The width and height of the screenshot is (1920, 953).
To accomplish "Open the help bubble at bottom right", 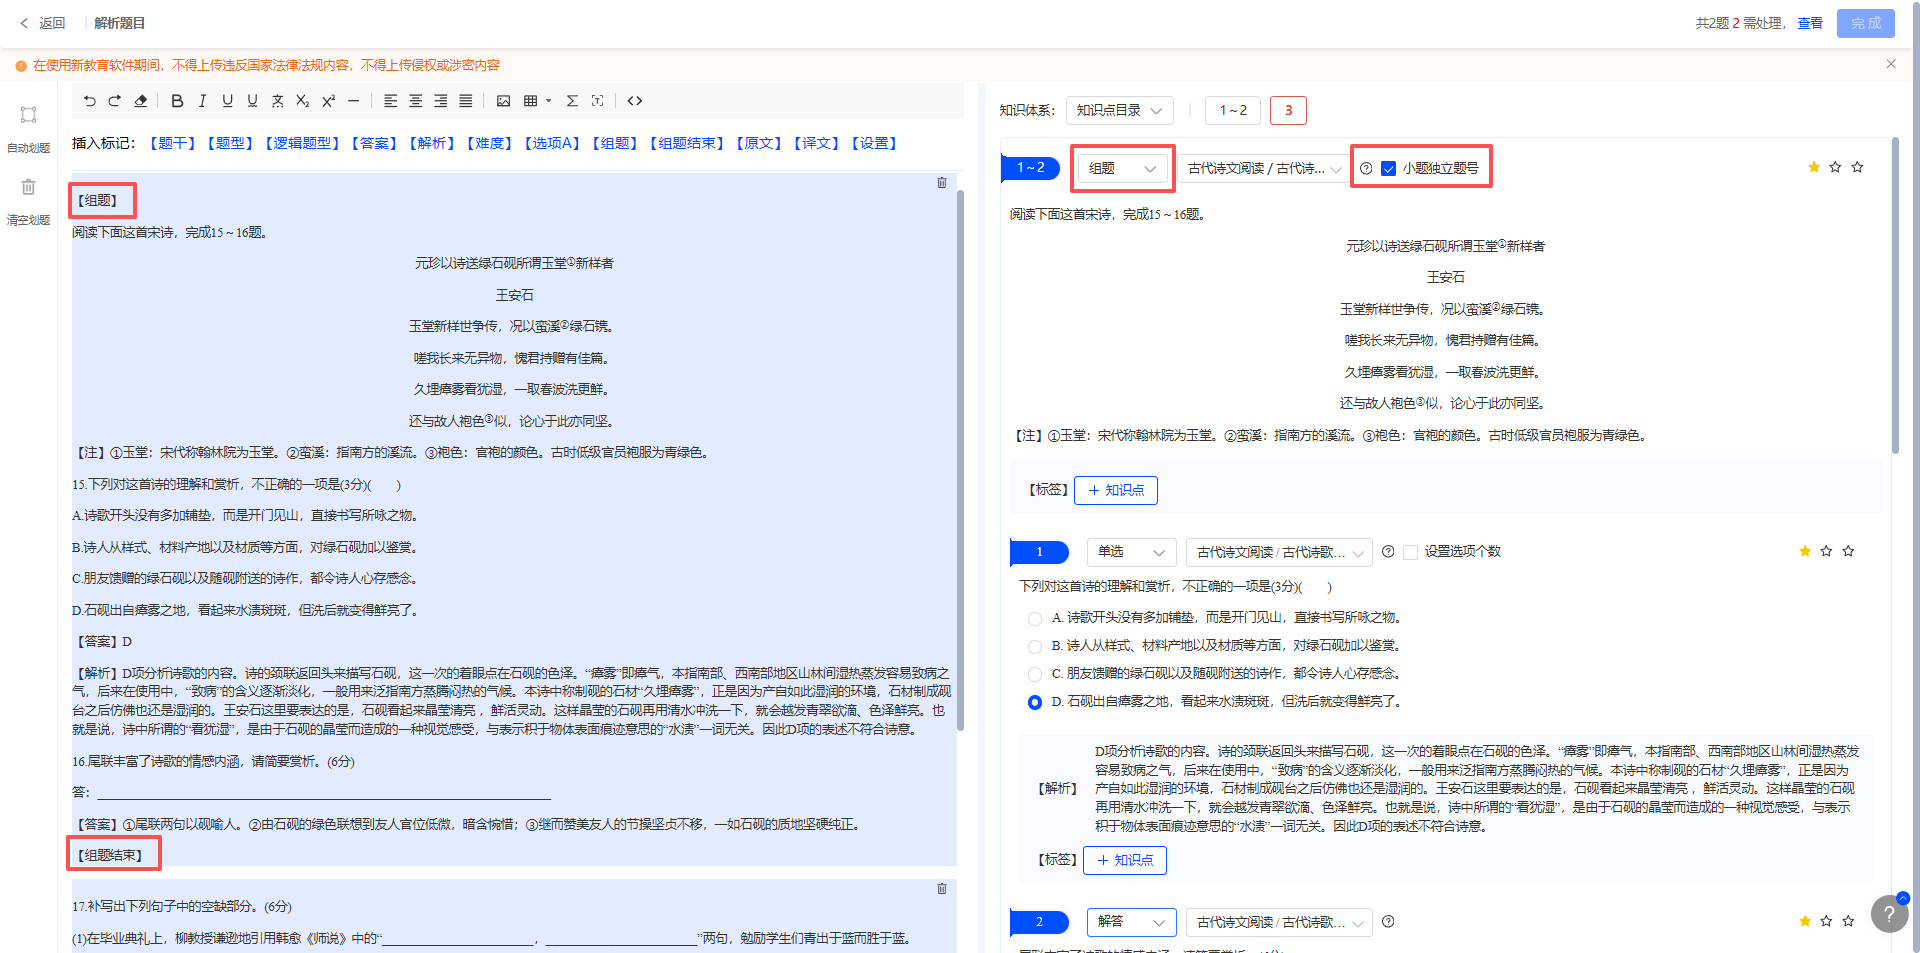I will coord(1889,913).
